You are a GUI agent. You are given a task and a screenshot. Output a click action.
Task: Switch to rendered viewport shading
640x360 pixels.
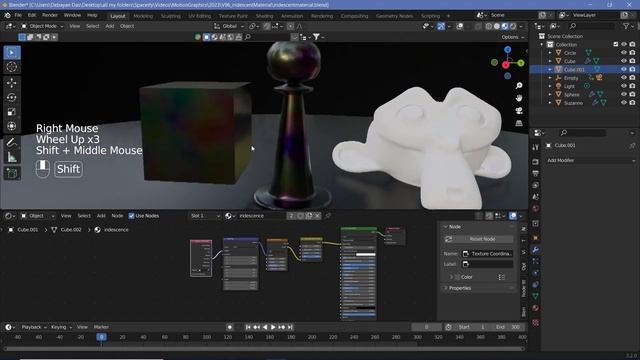[x=513, y=26]
